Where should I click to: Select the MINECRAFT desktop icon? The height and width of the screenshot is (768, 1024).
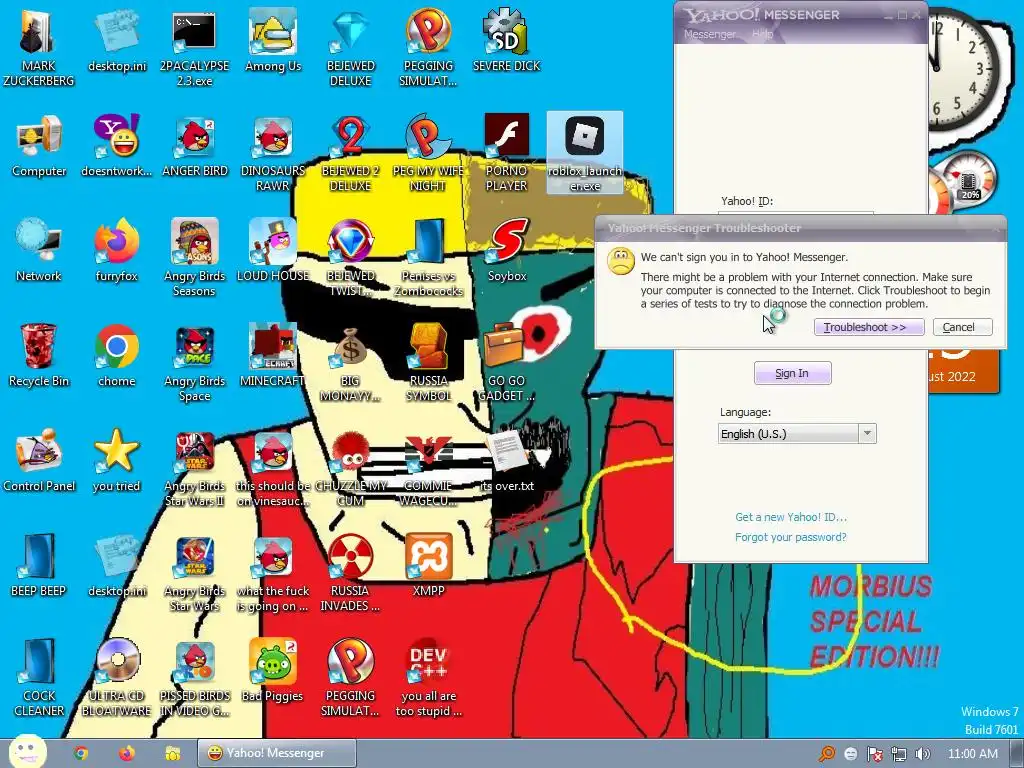click(272, 357)
